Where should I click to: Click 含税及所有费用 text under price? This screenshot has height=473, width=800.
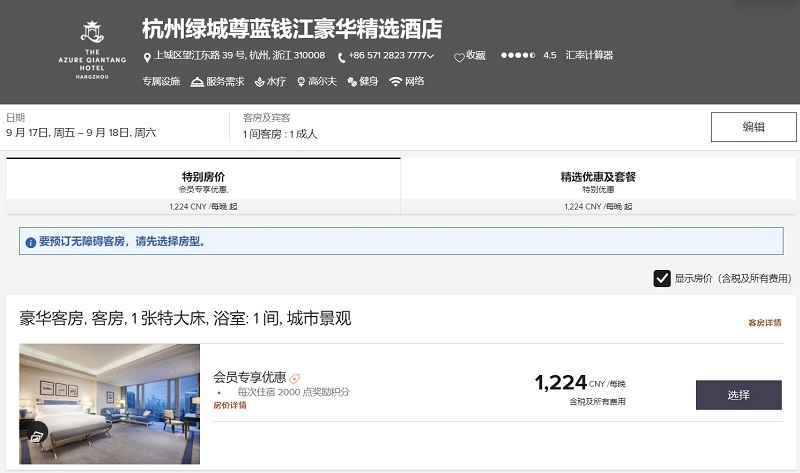[x=597, y=402]
